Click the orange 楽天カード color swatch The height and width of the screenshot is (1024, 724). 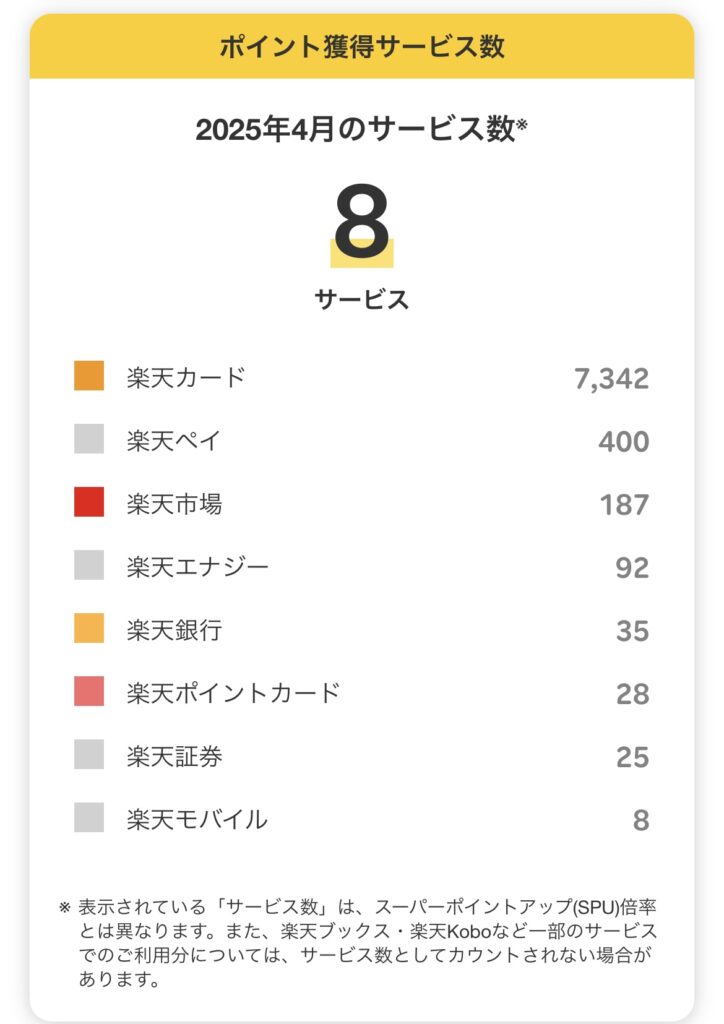89,376
